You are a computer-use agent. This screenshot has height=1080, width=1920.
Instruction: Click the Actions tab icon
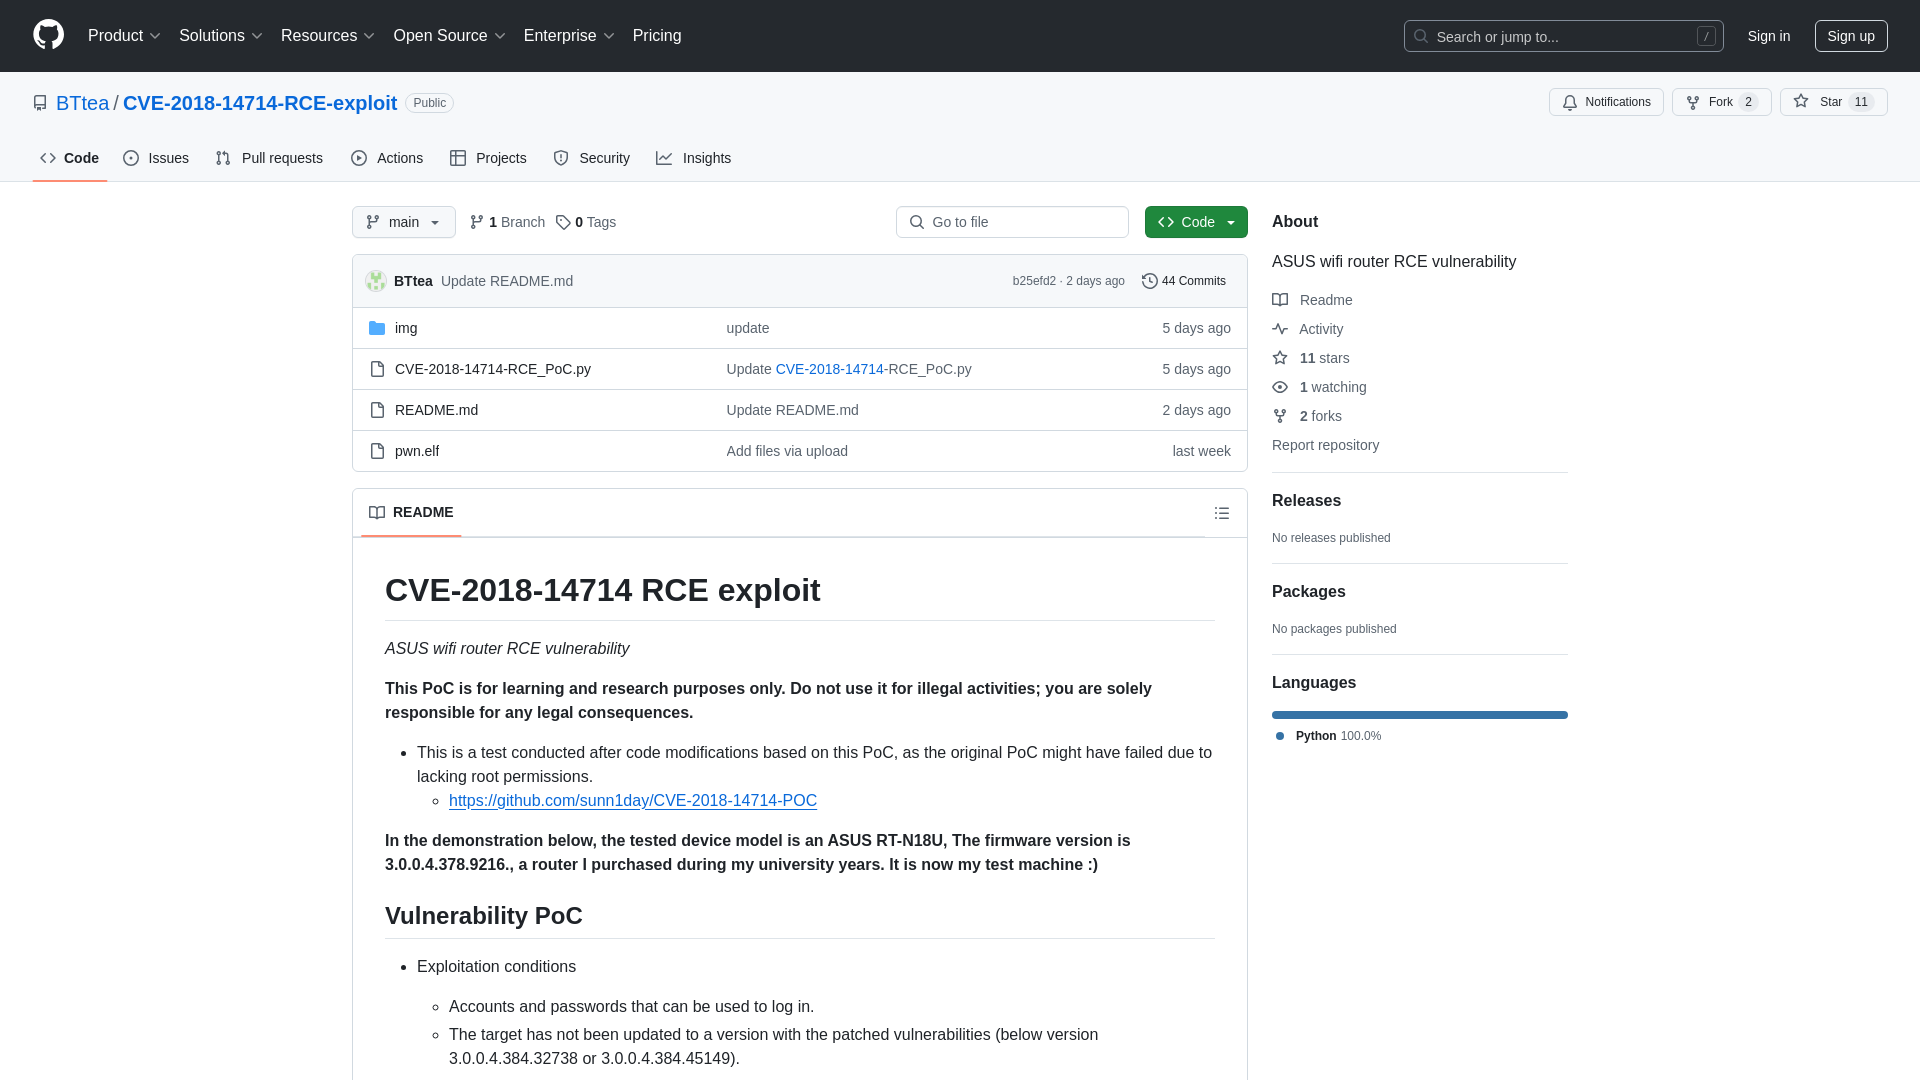(359, 158)
